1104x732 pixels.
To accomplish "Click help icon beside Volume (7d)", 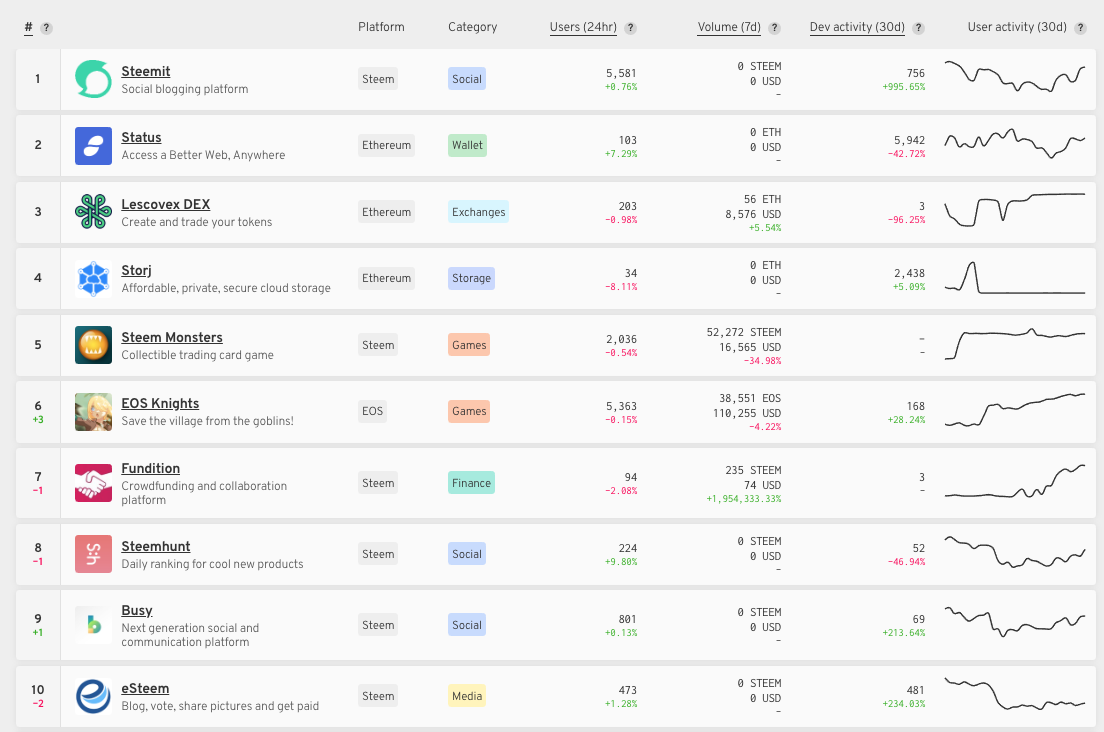I will point(774,28).
